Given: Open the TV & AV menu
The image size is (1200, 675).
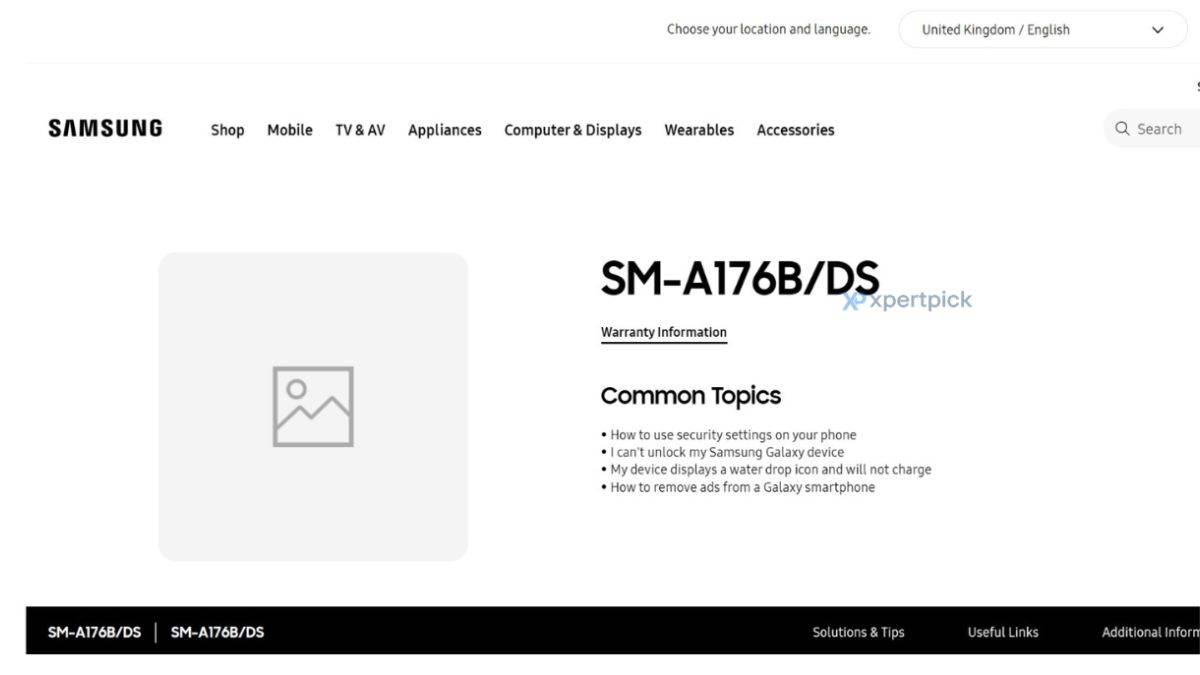Looking at the screenshot, I should 360,130.
